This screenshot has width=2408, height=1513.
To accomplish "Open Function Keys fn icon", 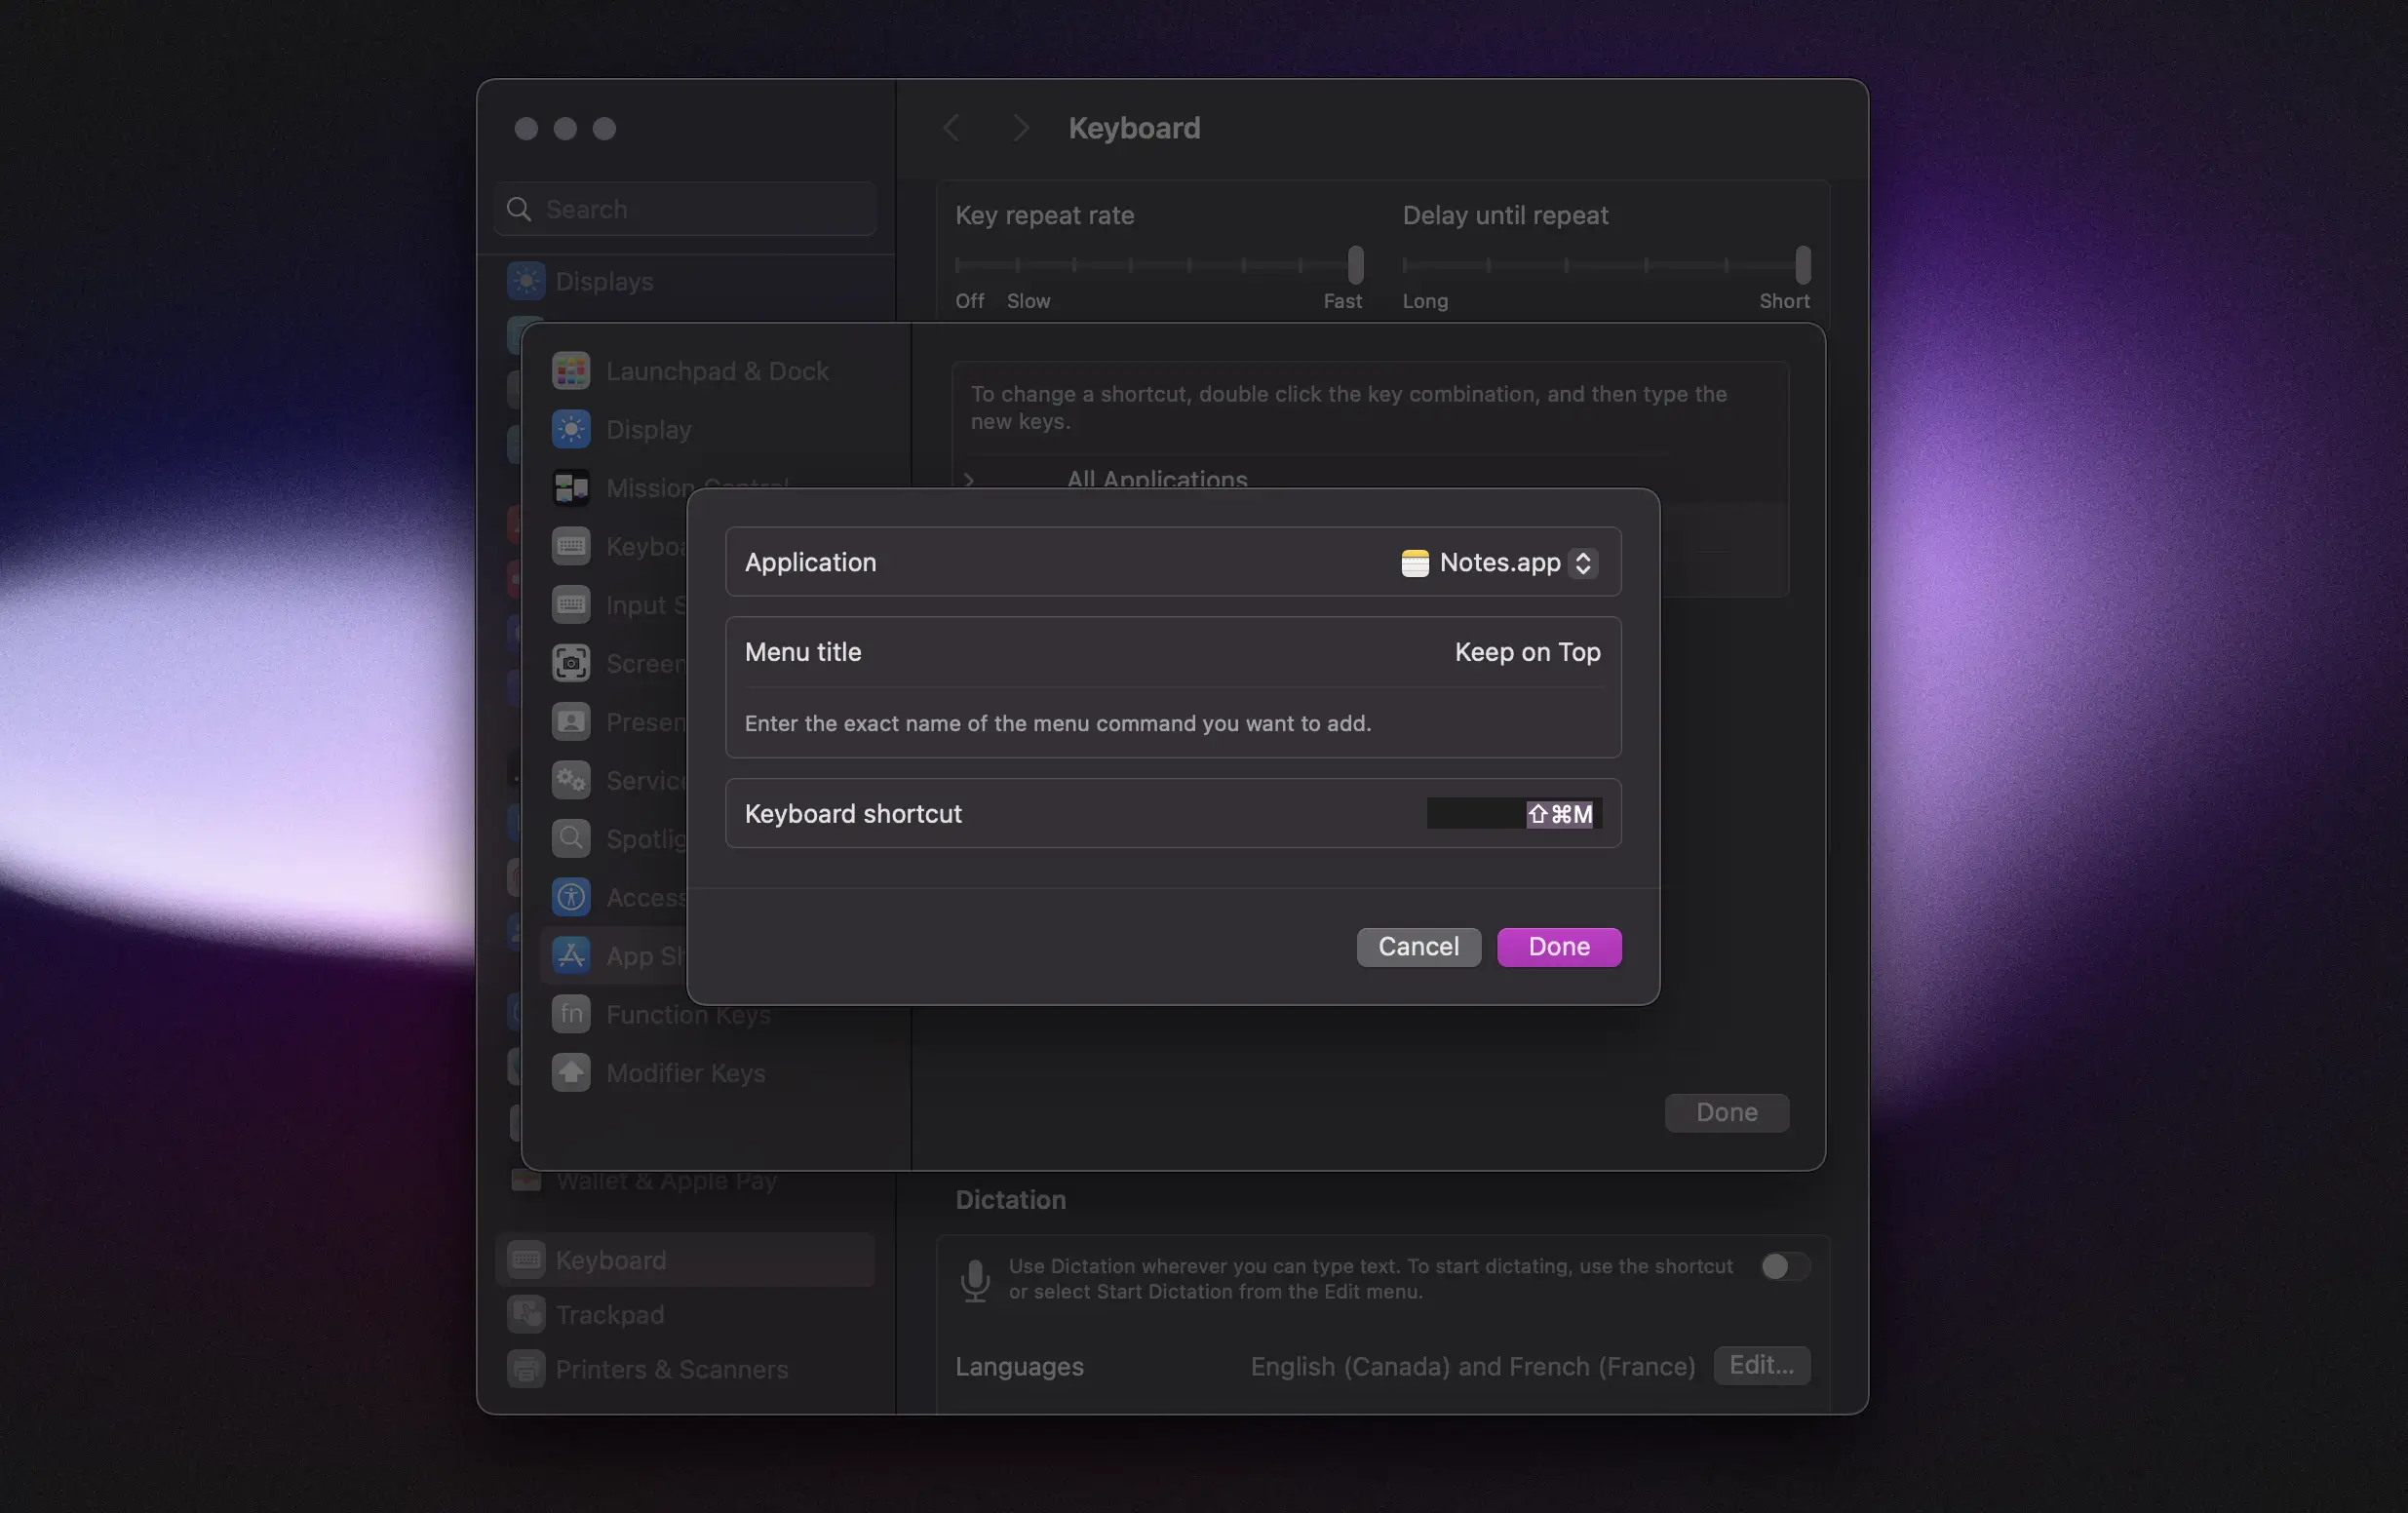I will 571,1014.
